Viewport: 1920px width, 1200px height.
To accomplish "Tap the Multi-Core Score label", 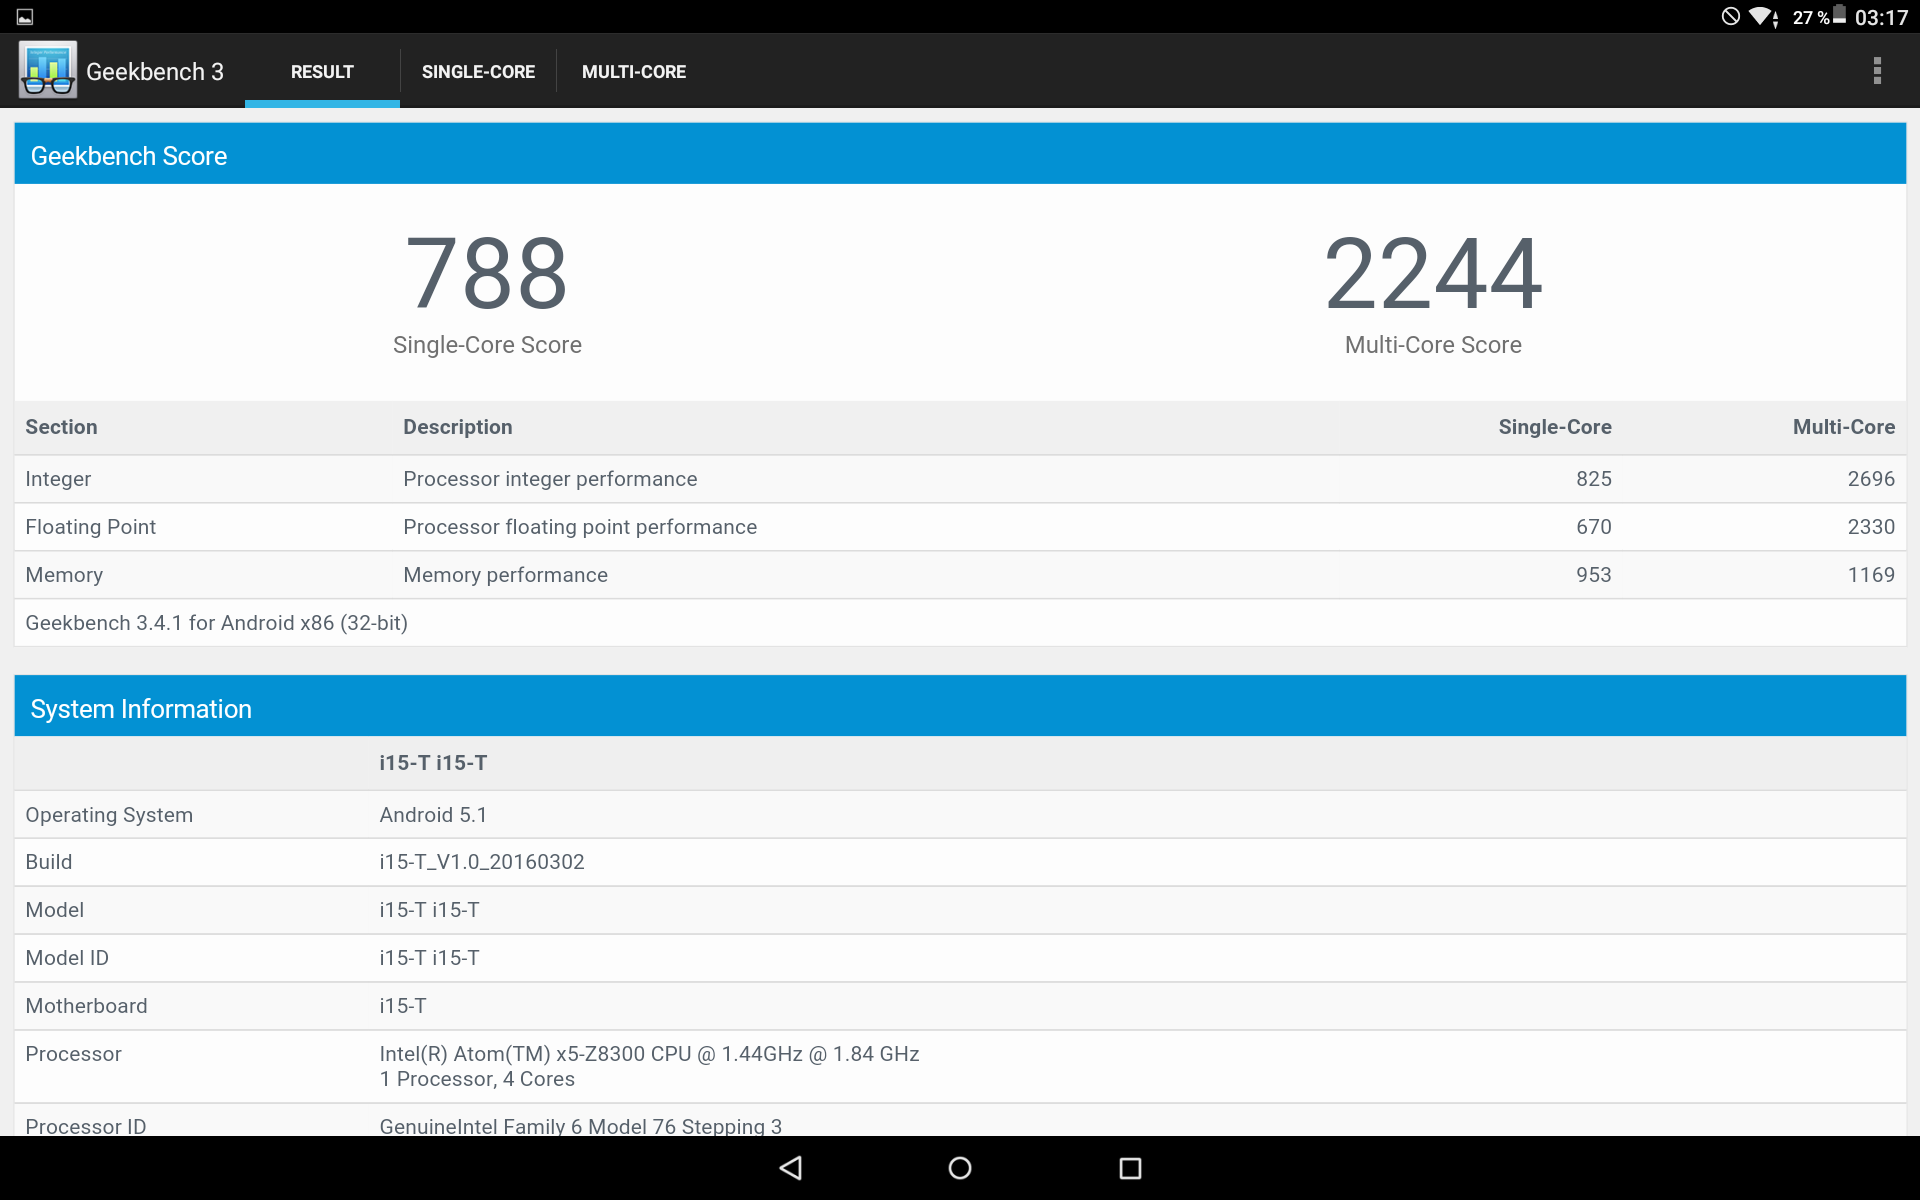I will (x=1433, y=345).
